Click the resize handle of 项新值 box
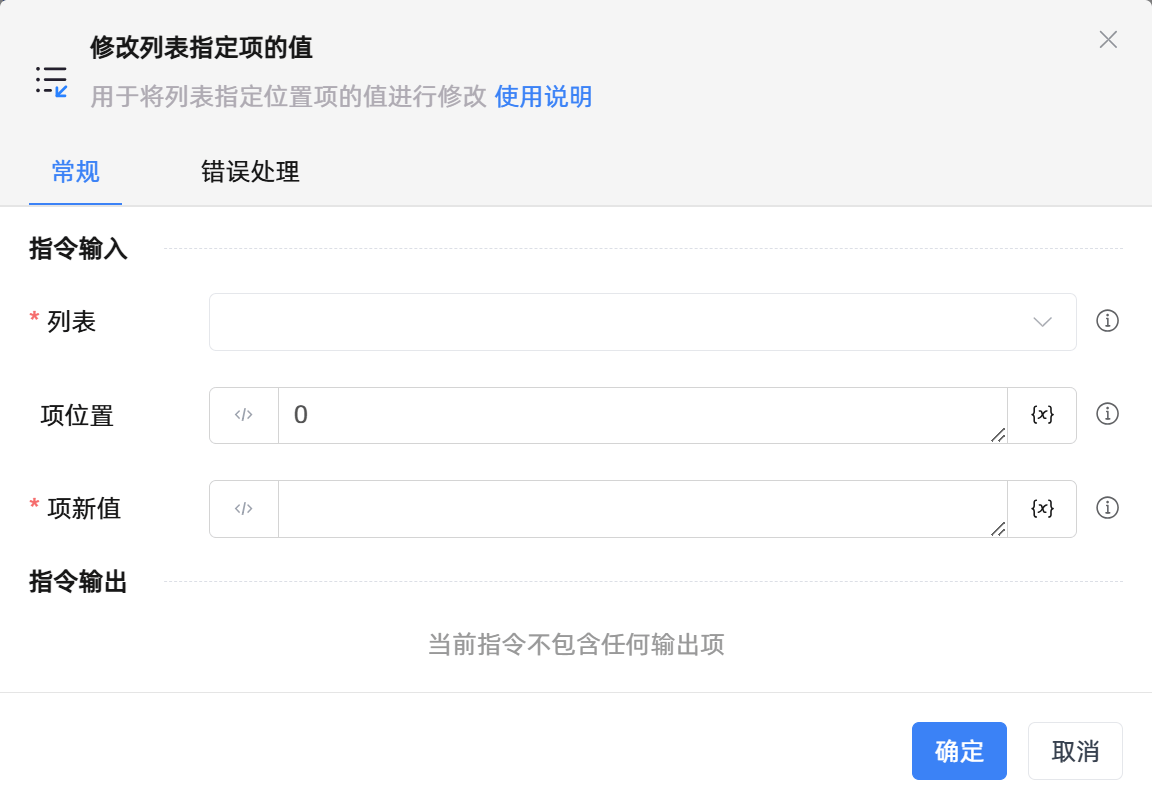 (x=998, y=529)
